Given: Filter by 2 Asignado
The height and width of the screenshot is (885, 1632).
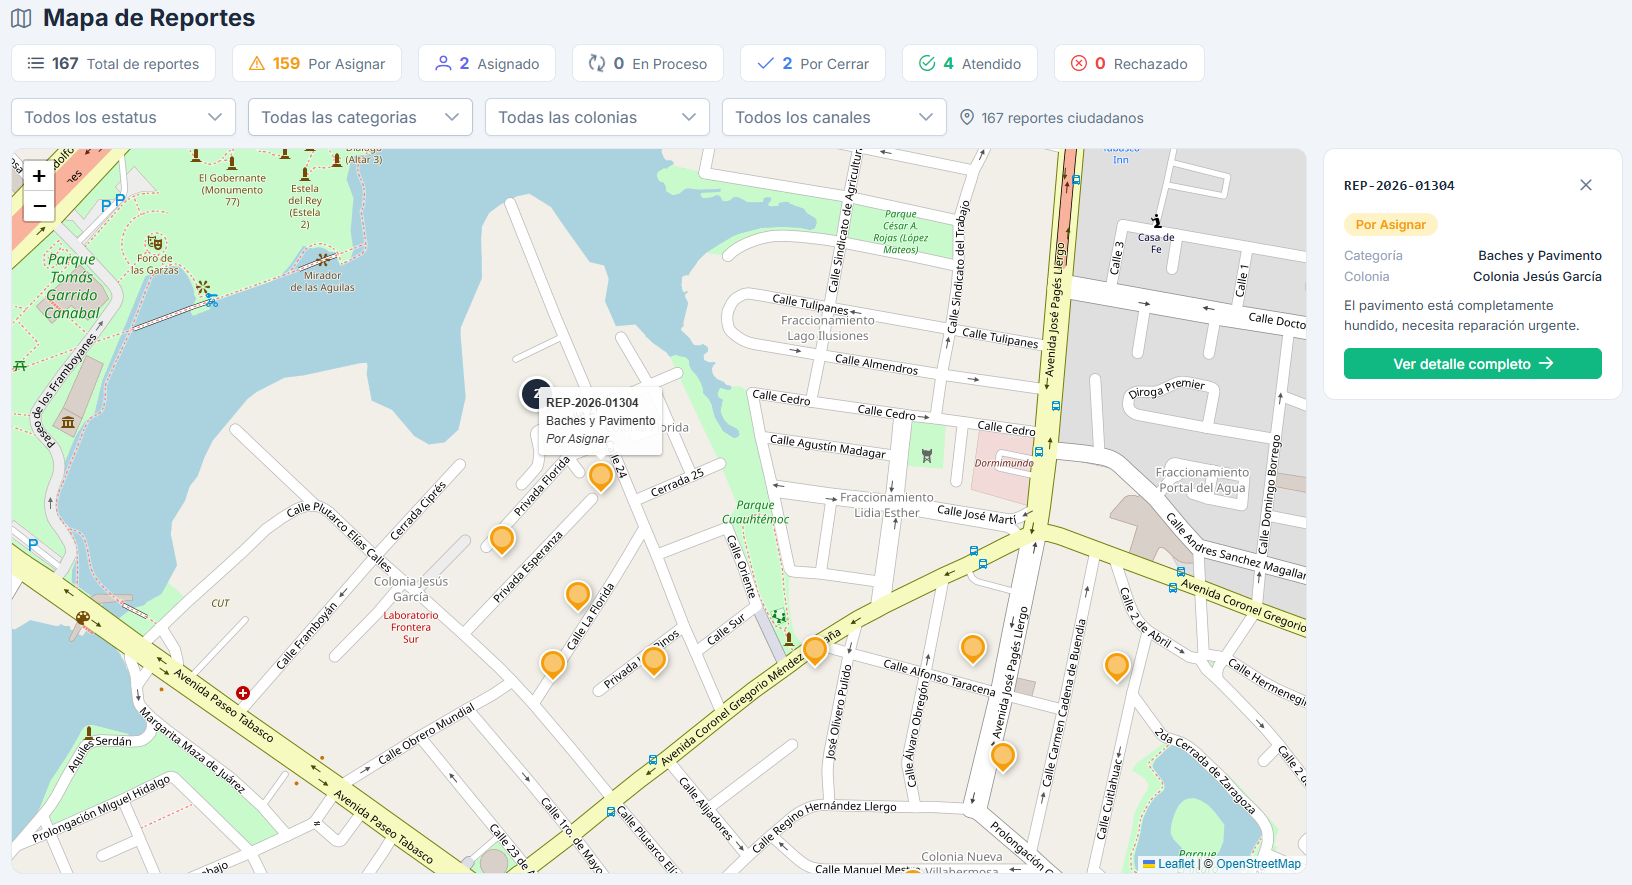Looking at the screenshot, I should [x=487, y=63].
